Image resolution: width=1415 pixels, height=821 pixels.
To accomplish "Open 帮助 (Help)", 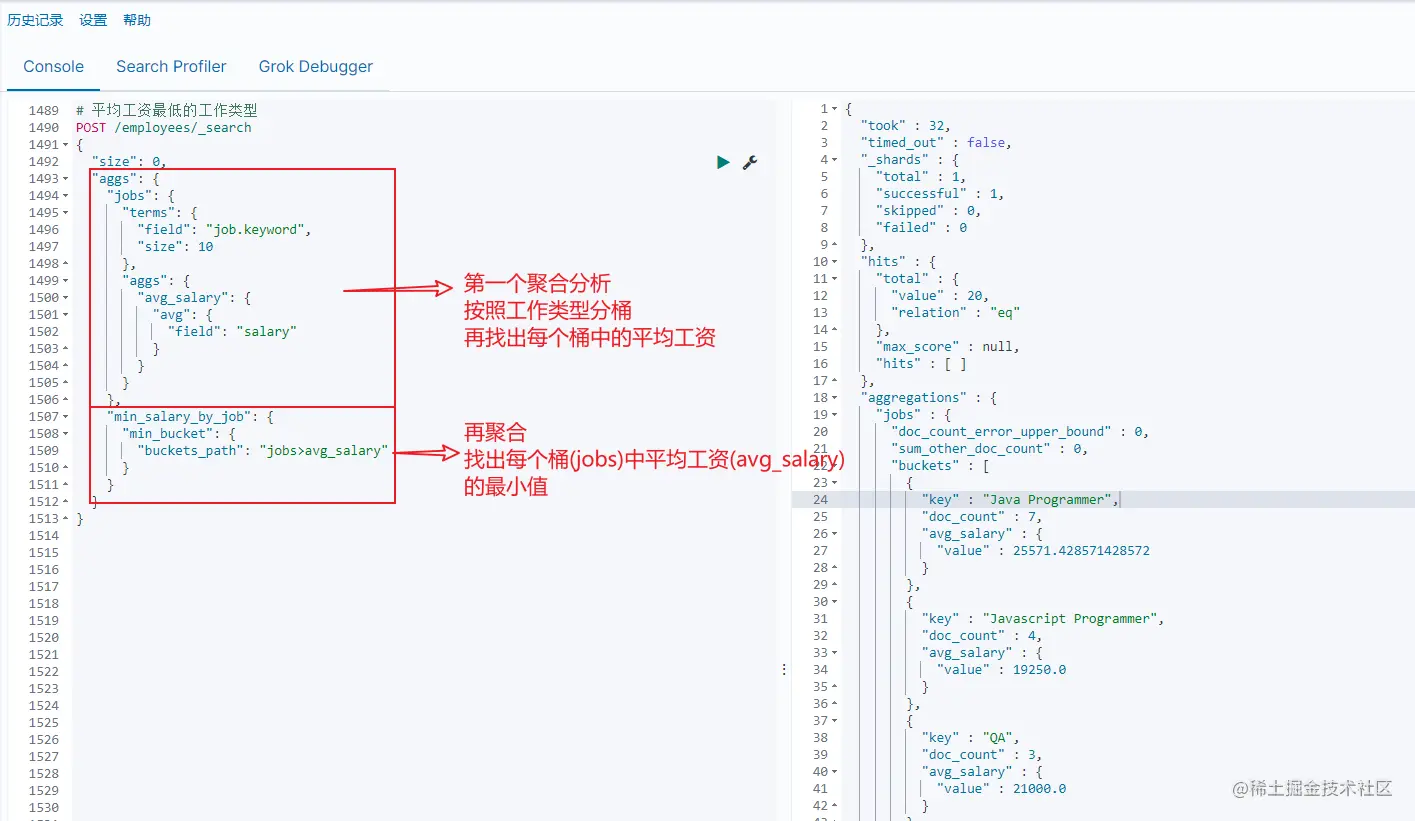I will pos(137,20).
